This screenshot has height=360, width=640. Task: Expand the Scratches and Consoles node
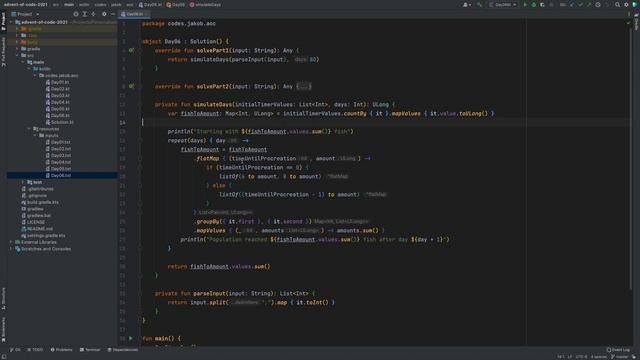[x=11, y=249]
